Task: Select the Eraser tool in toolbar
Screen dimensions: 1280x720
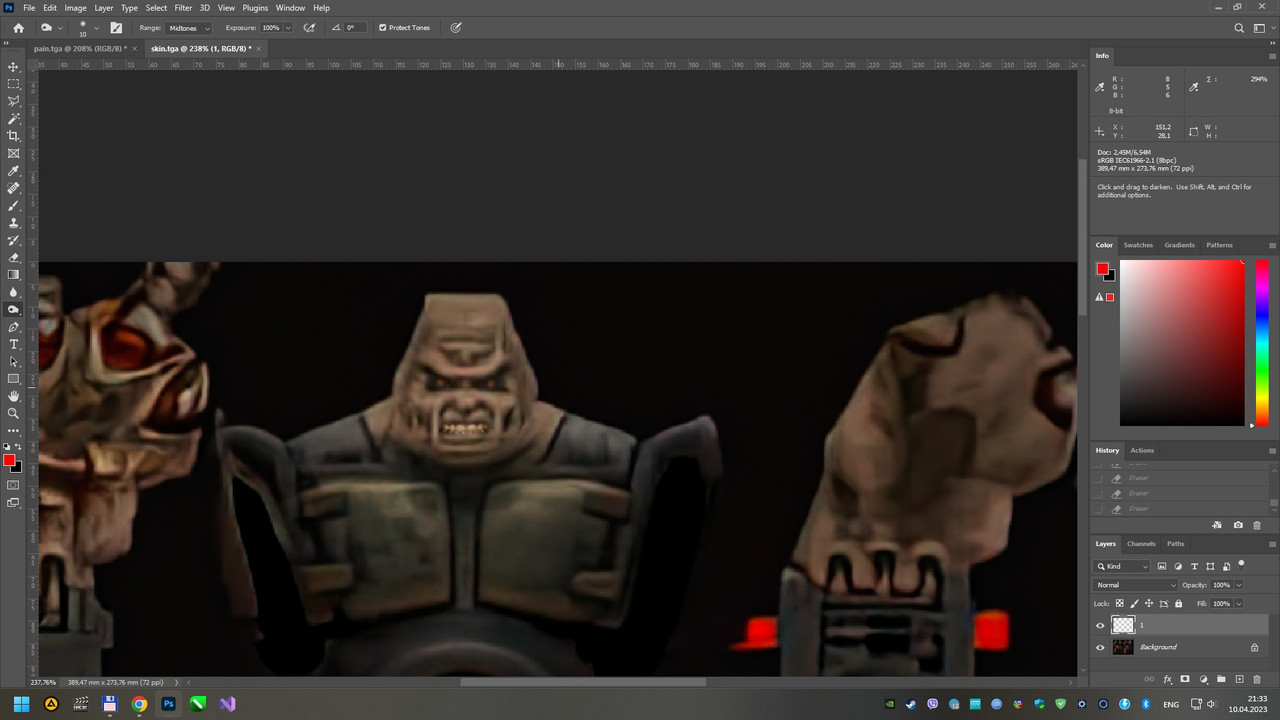Action: pyautogui.click(x=13, y=257)
